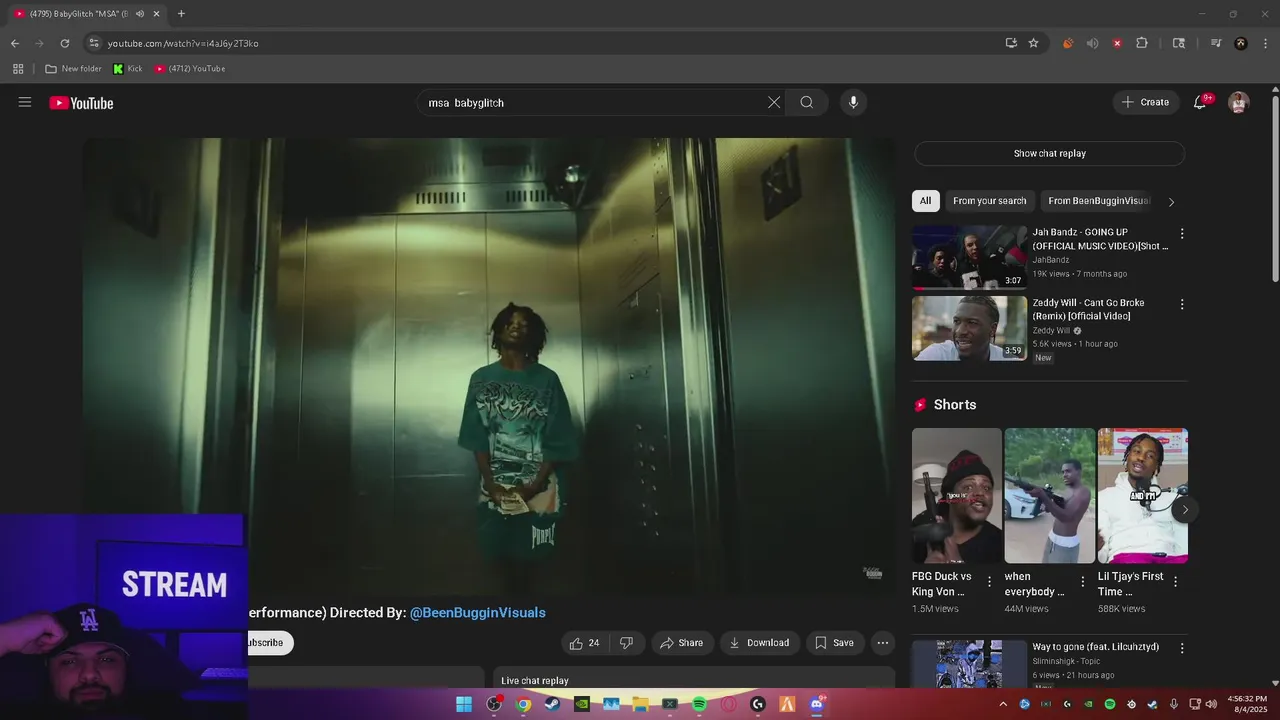1280x720 pixels.
Task: Show chat replay
Action: point(1049,153)
